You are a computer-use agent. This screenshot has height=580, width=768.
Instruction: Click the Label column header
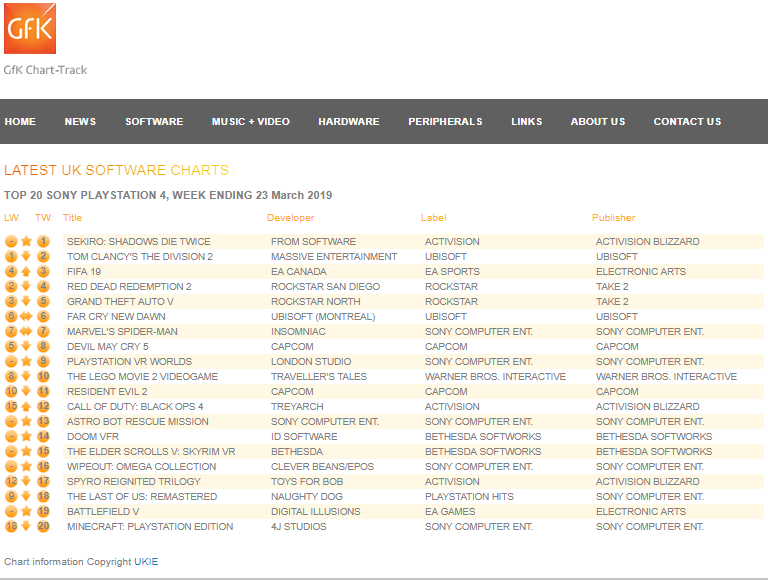click(x=433, y=218)
